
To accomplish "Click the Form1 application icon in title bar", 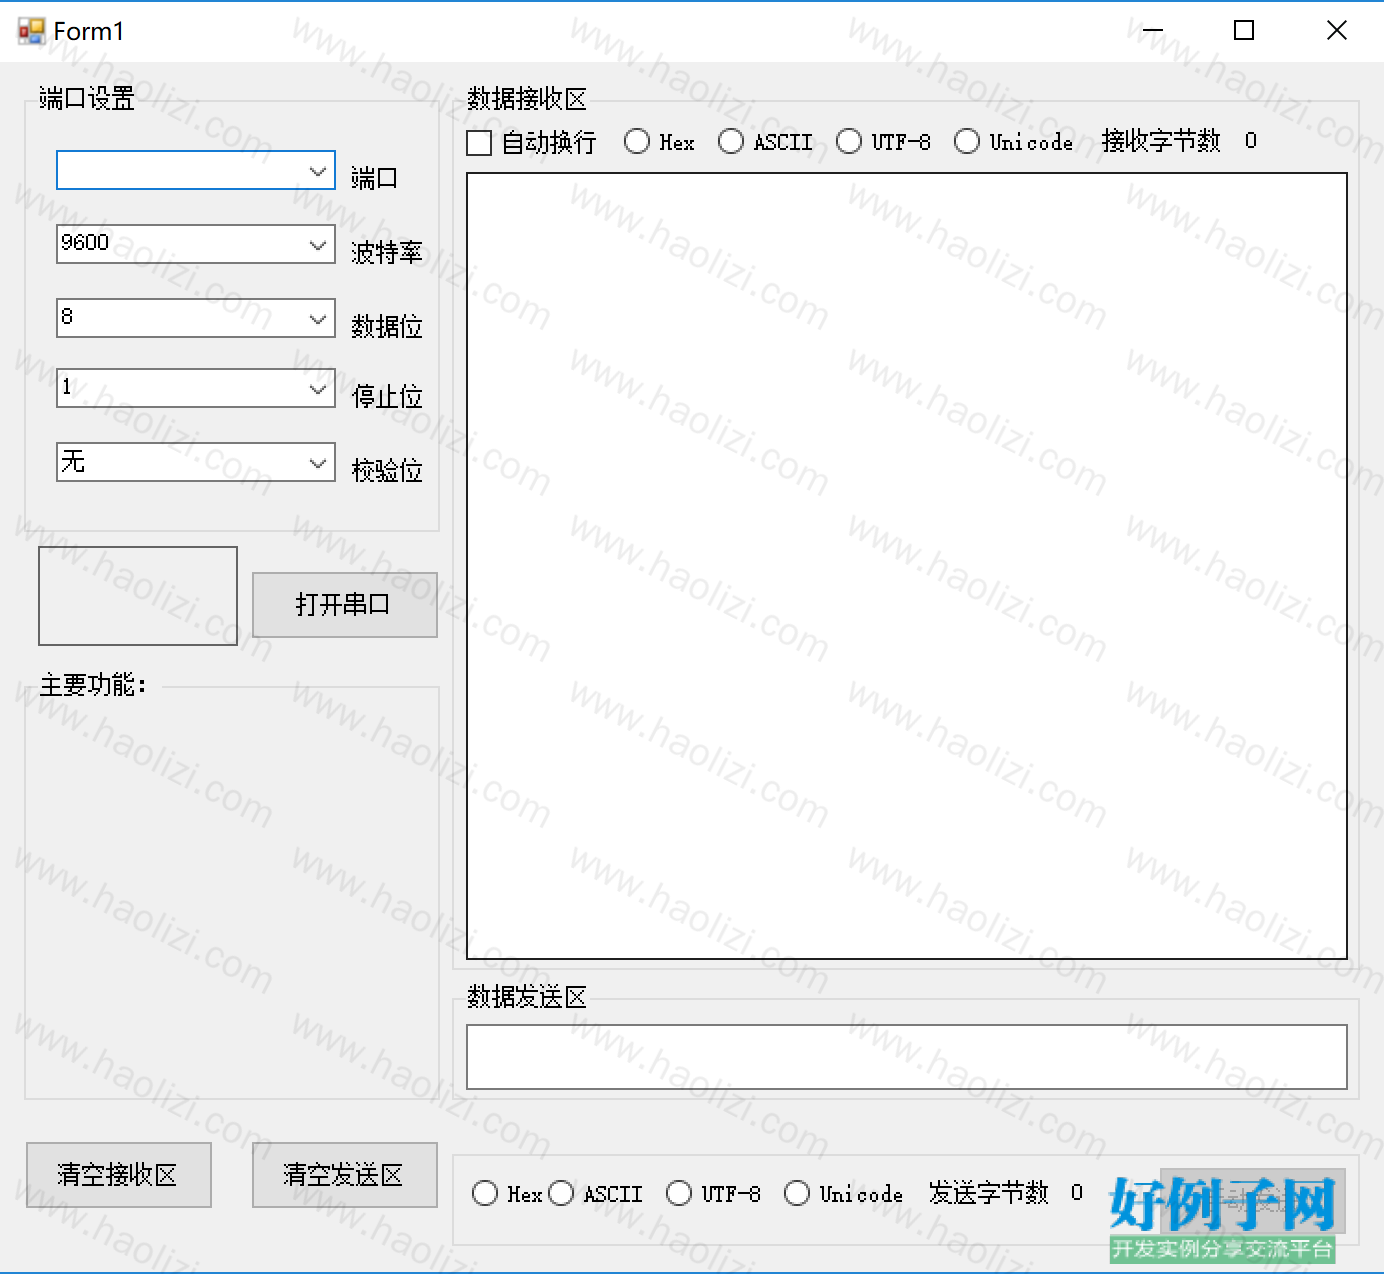I will coord(31,31).
